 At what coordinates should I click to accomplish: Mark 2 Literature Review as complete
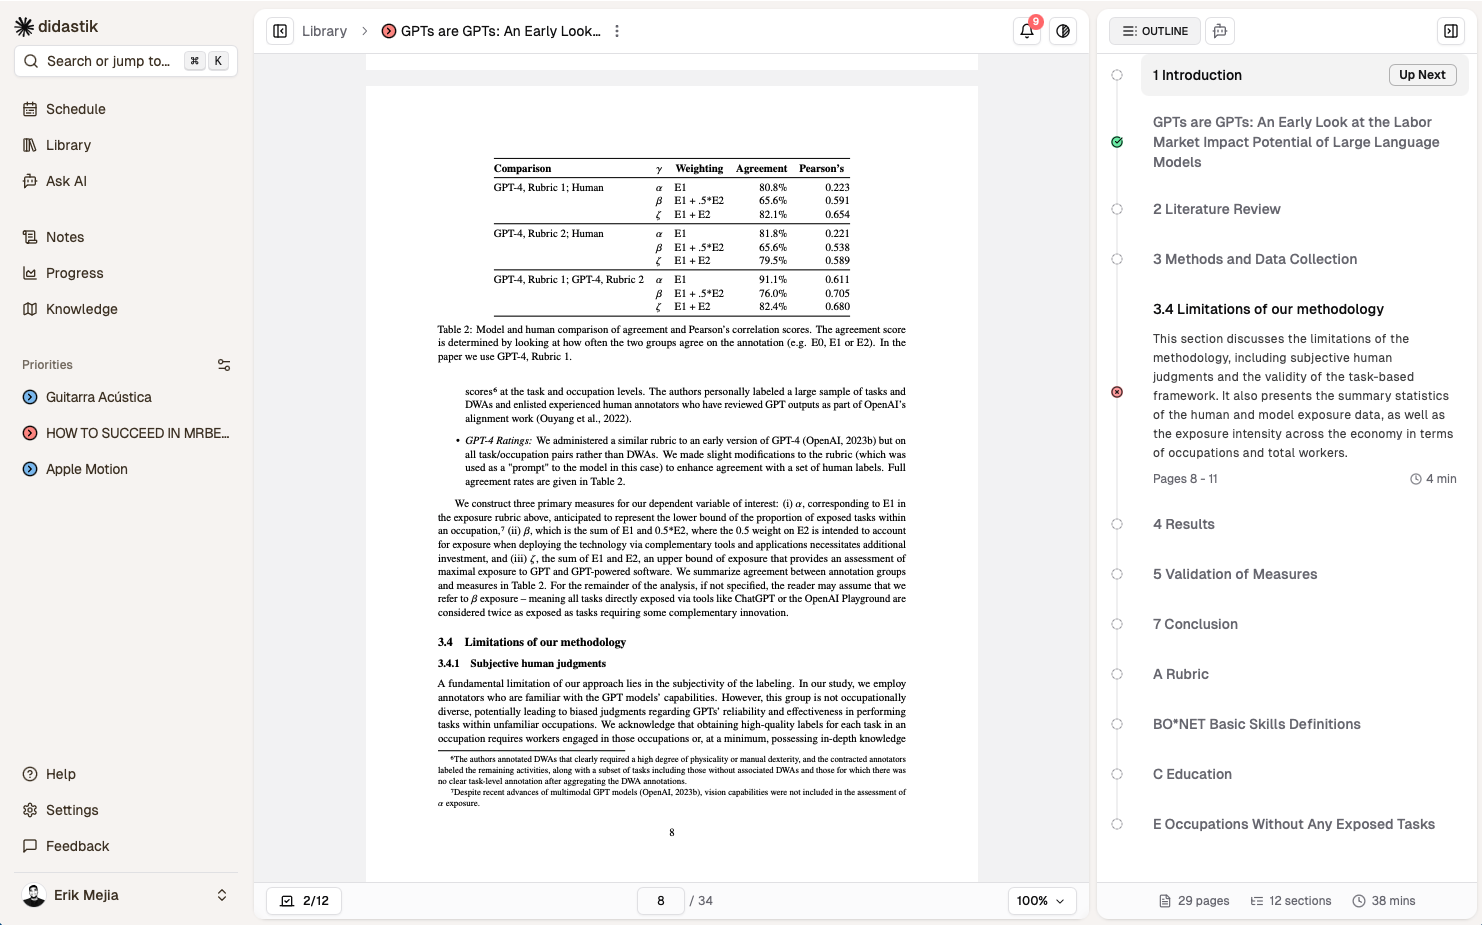pos(1117,209)
